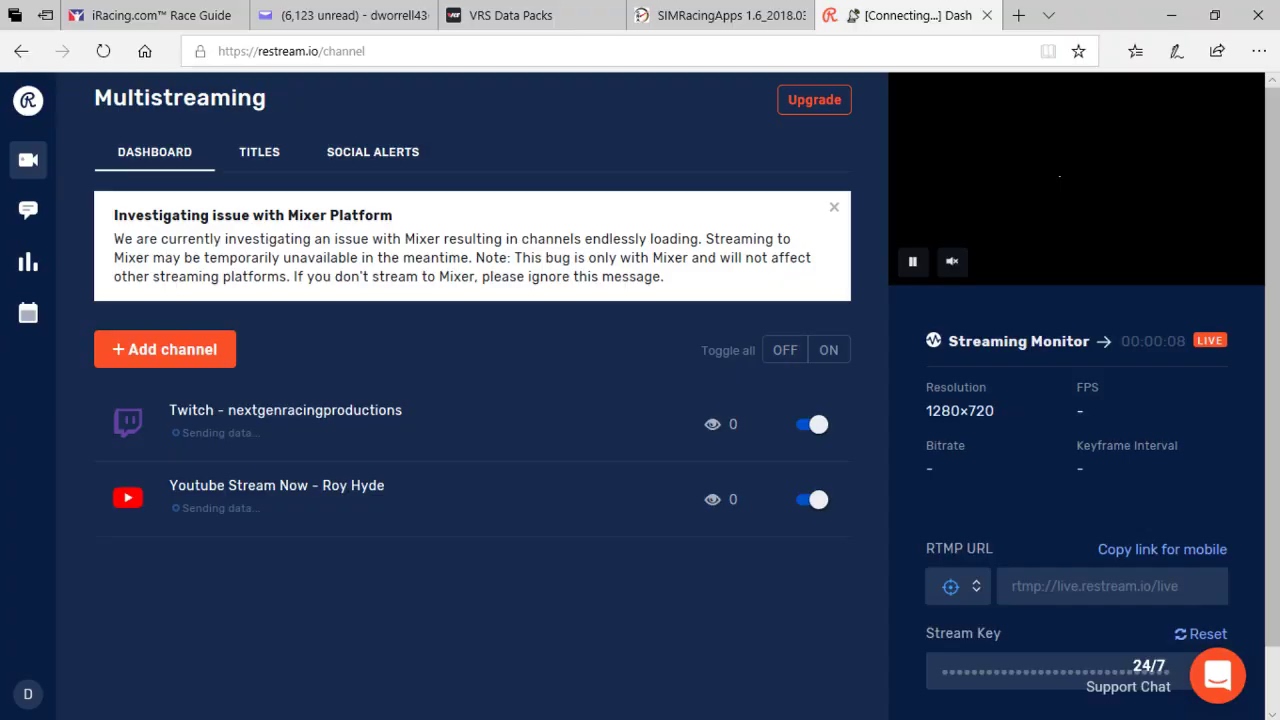
Task: Click the 00:00:08 stream timer
Action: coord(1153,341)
